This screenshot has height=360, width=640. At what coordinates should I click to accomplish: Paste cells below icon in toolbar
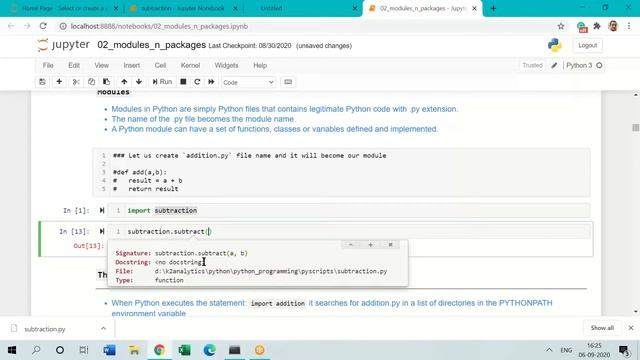point(106,82)
